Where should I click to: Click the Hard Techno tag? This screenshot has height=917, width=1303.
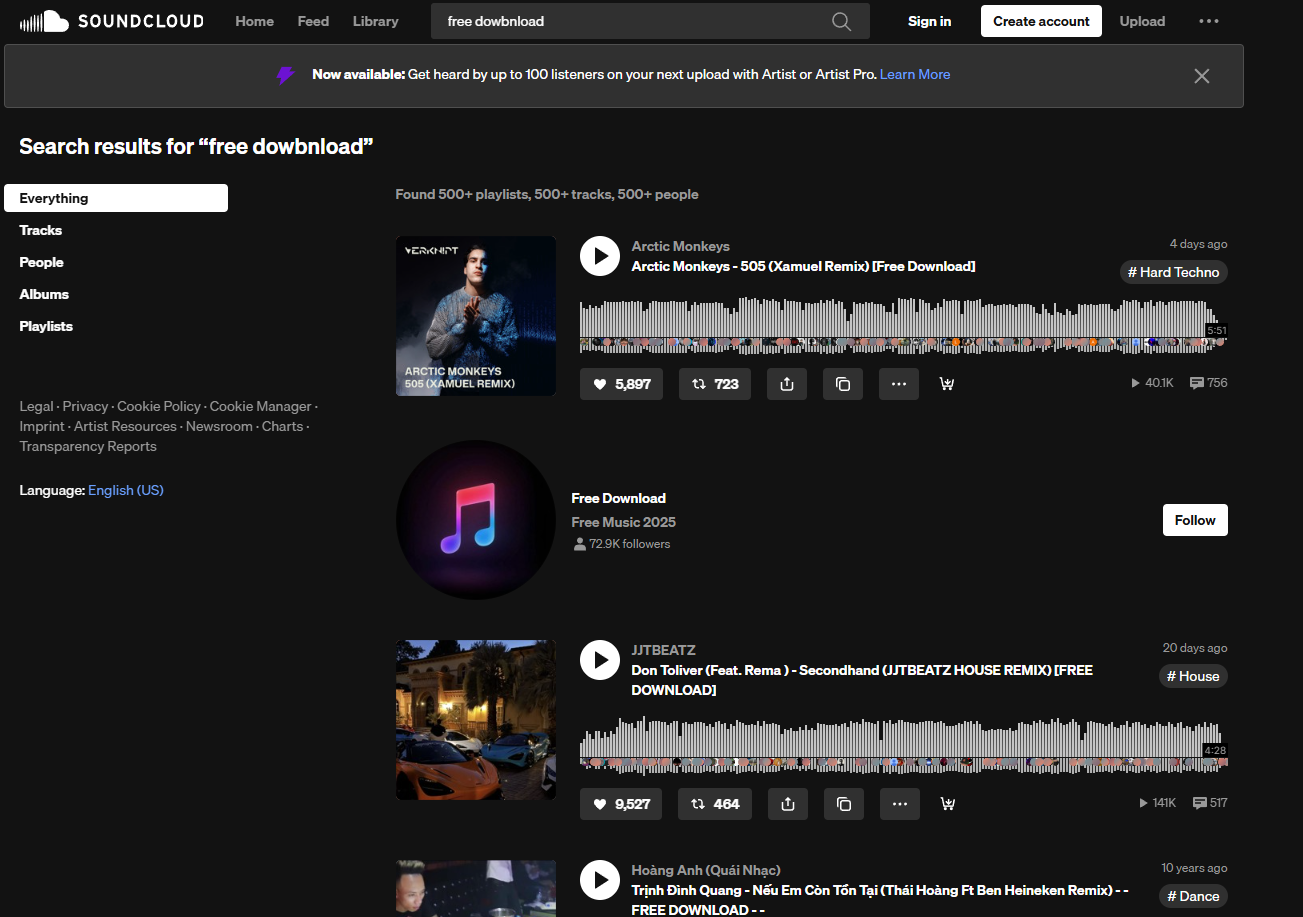coord(1174,272)
